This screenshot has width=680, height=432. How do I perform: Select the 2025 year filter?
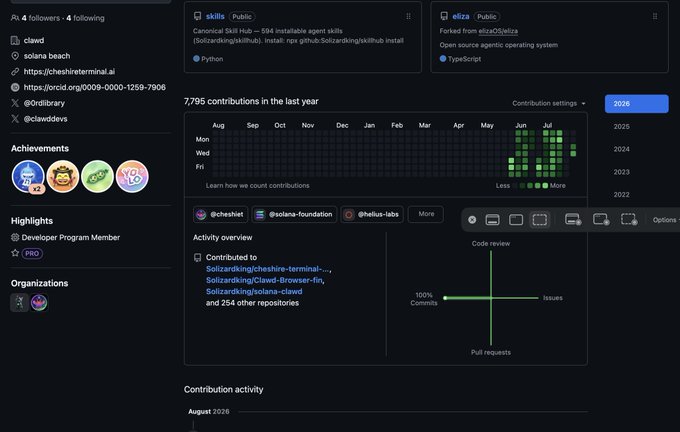621,127
